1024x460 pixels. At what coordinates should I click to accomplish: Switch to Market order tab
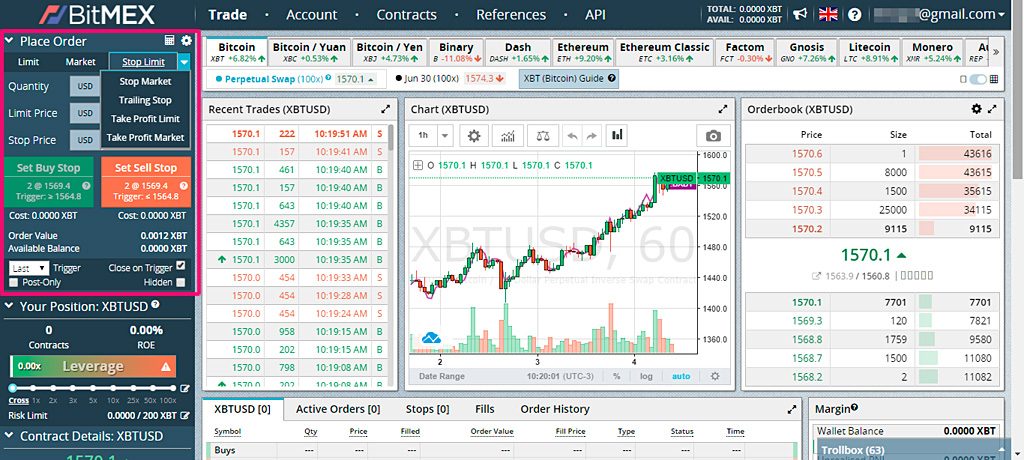[80, 62]
